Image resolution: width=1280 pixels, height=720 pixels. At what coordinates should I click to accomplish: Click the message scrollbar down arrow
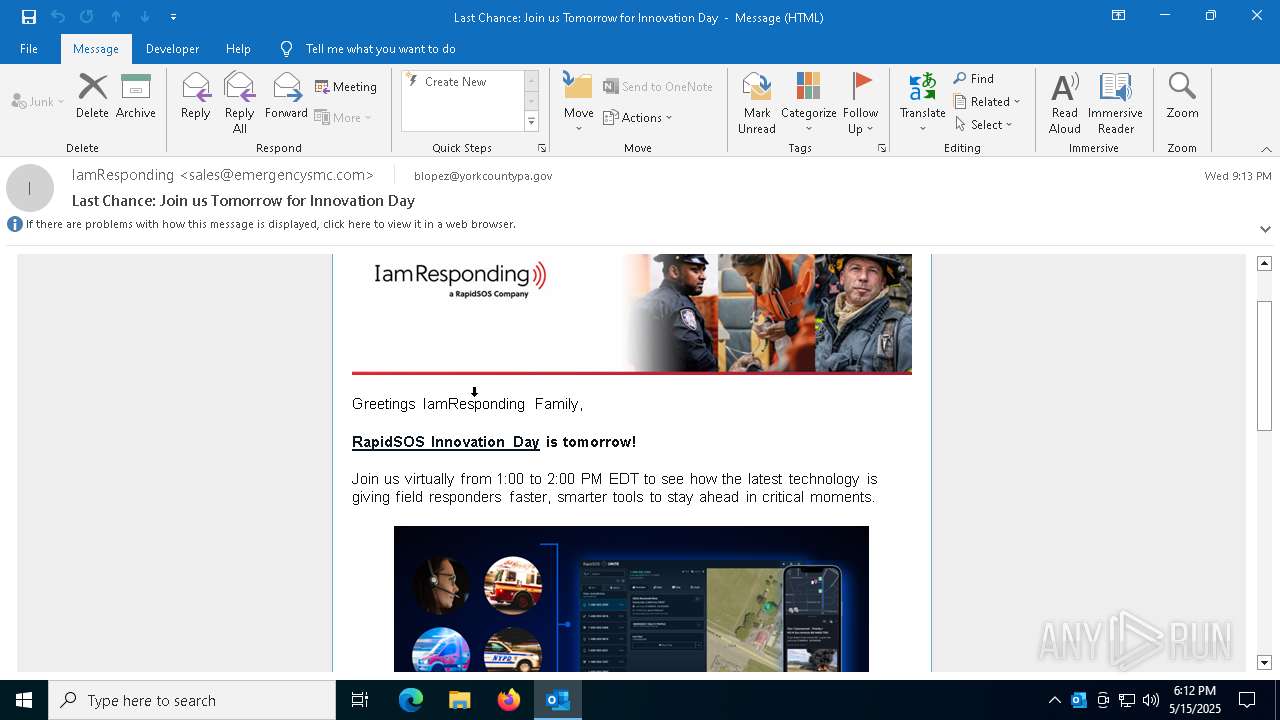(1264, 663)
